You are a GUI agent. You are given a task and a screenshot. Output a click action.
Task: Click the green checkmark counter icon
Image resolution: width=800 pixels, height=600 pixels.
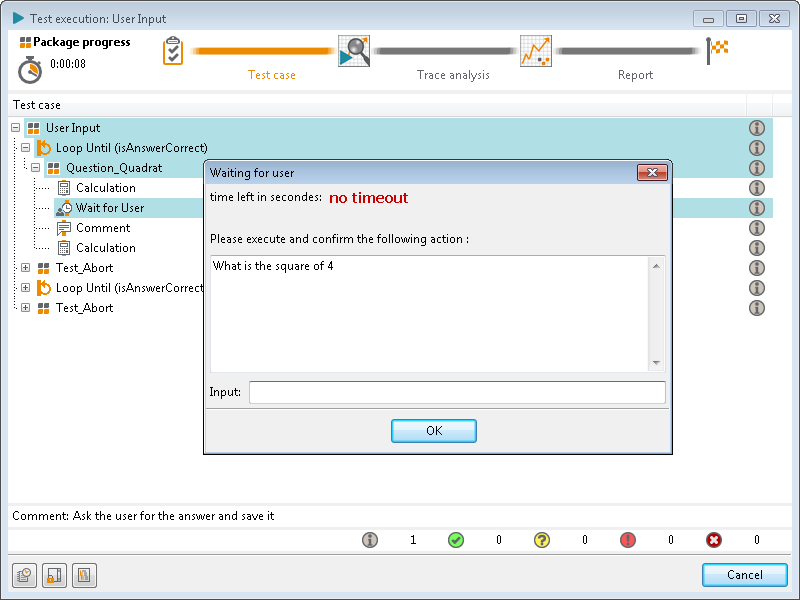pyautogui.click(x=456, y=540)
